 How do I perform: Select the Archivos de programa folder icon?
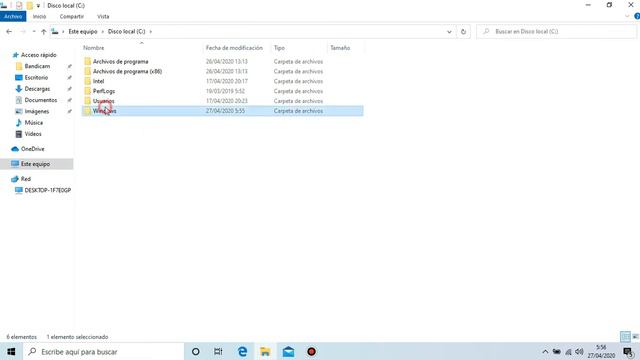coord(87,61)
